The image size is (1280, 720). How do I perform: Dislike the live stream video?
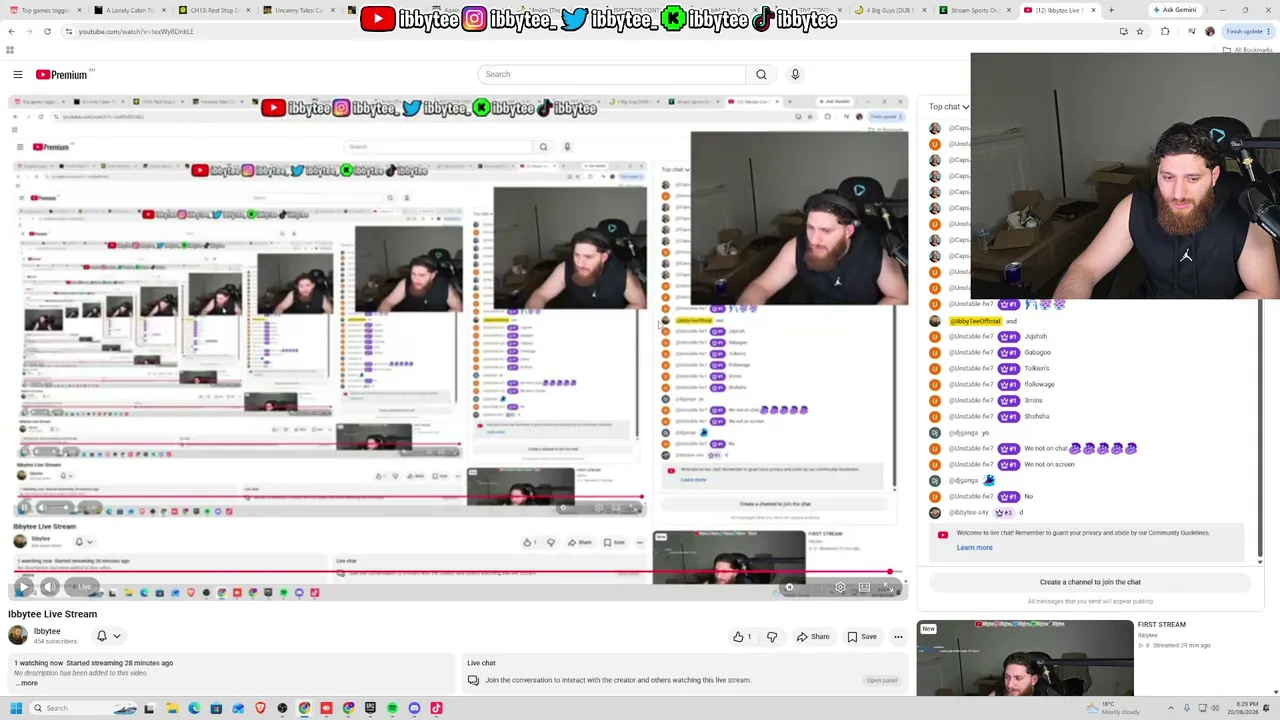coord(772,637)
